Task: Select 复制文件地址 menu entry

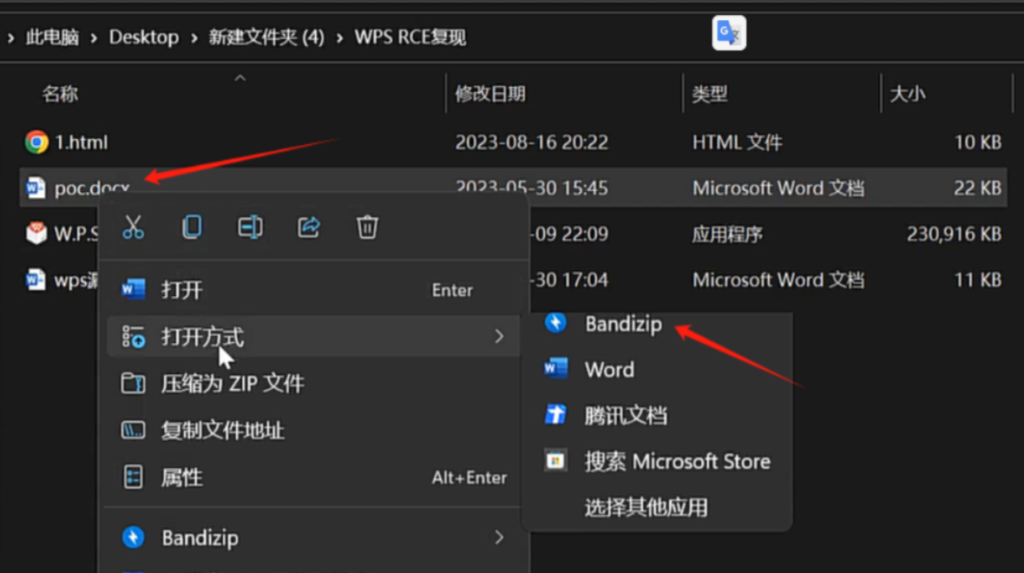Action: click(313, 430)
